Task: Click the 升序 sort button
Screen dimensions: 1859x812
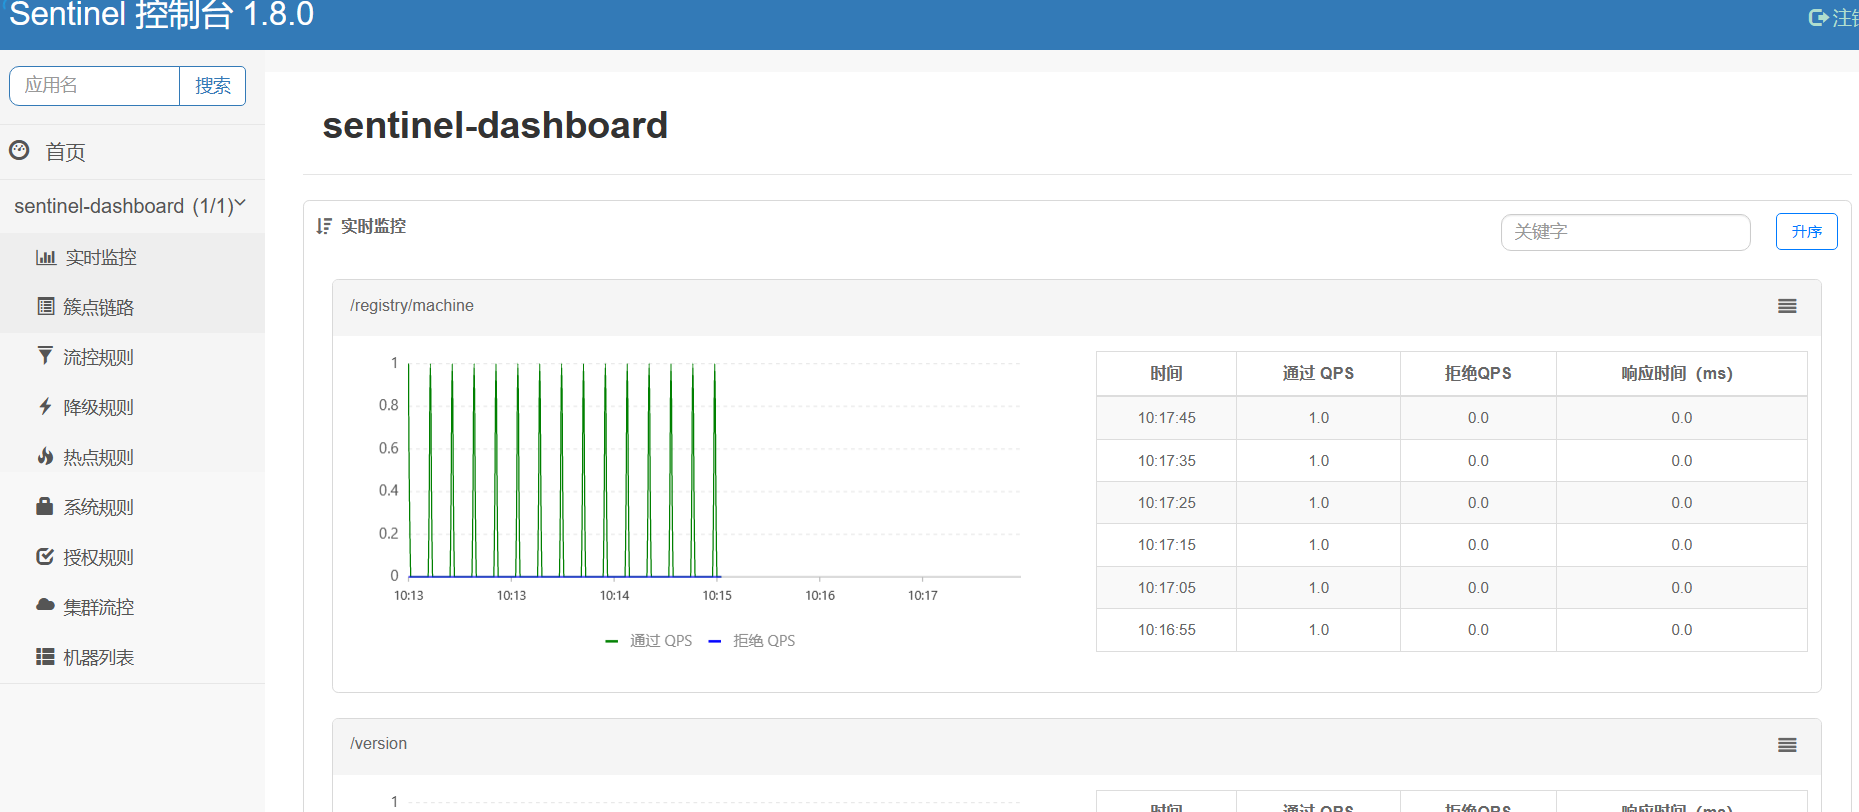Action: (x=1806, y=232)
